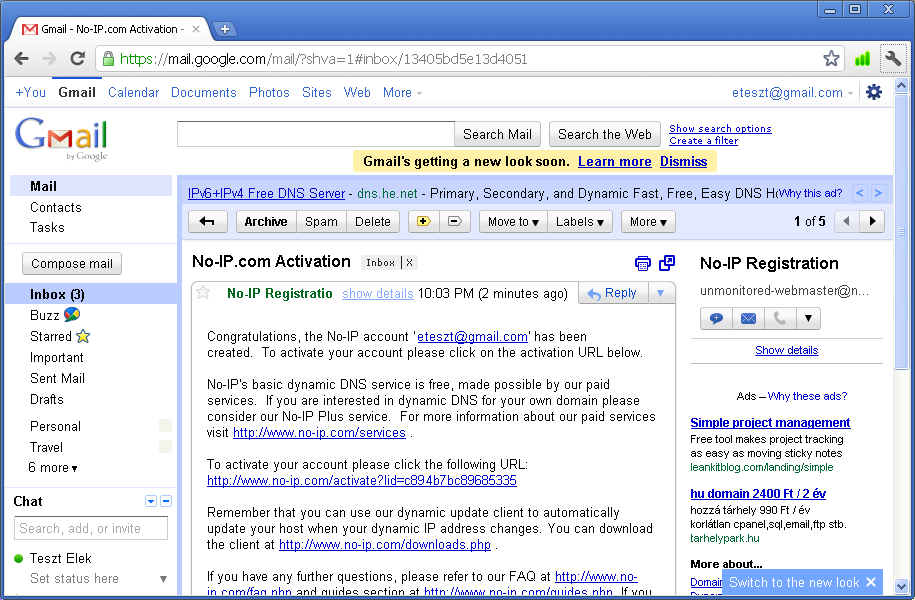Open the More actions dropdown
The height and width of the screenshot is (600, 915).
click(x=648, y=222)
